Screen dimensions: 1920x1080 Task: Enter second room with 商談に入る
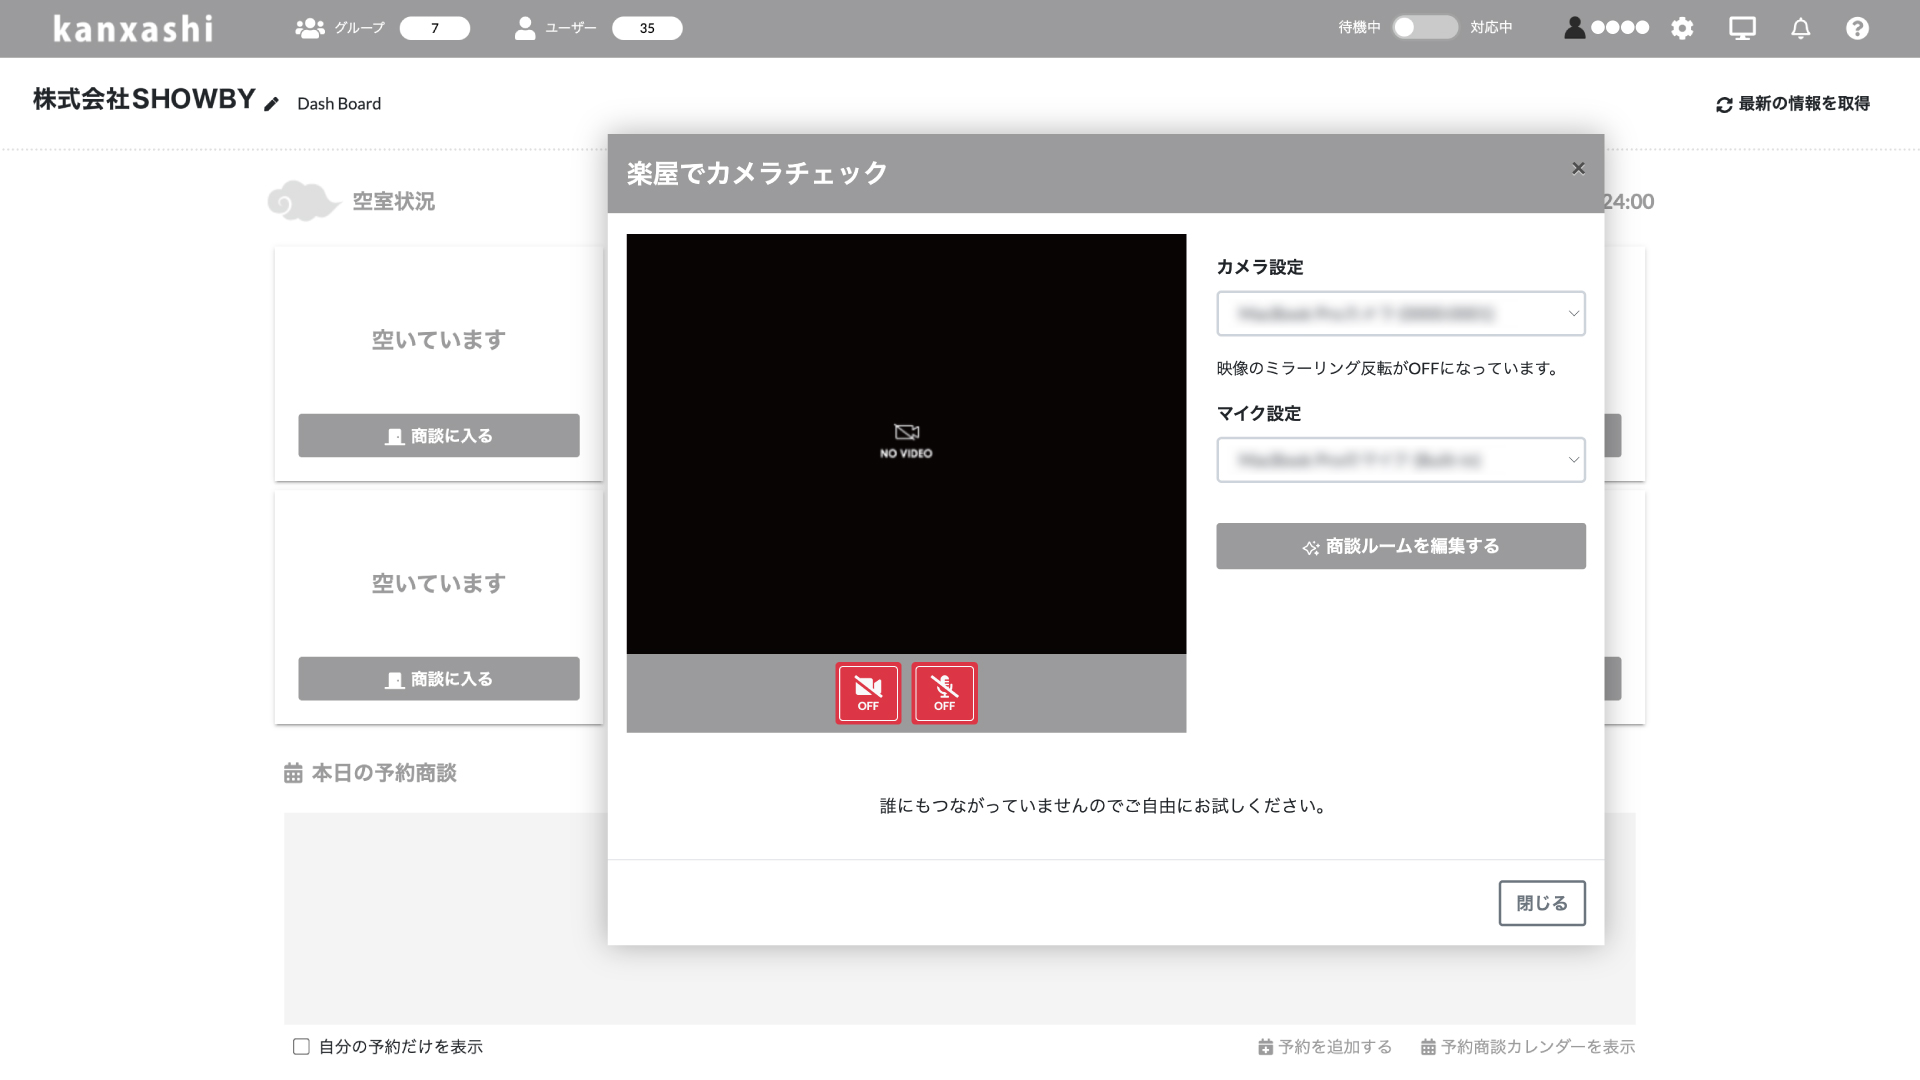click(x=439, y=679)
